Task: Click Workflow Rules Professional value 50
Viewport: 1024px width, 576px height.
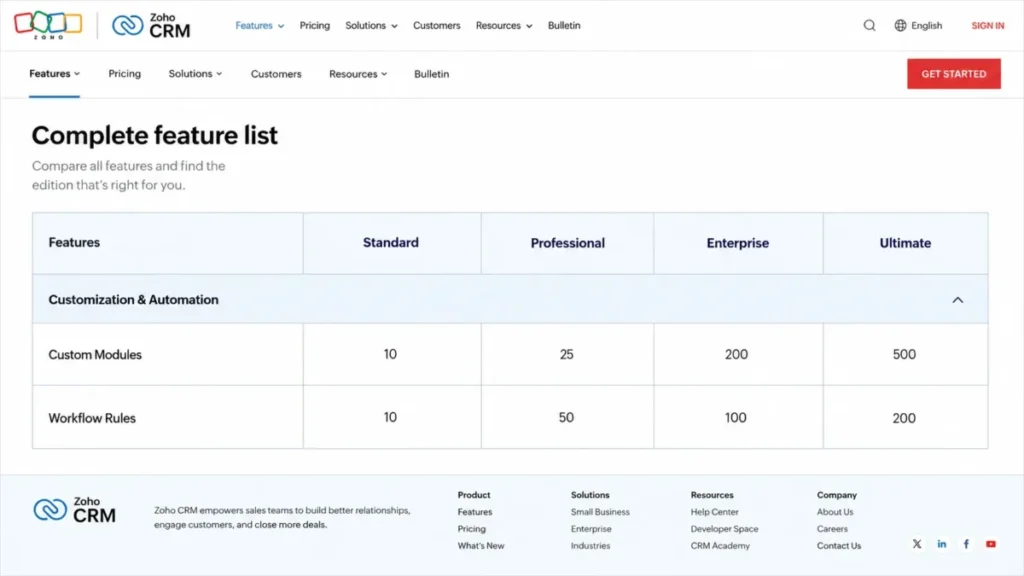Action: pyautogui.click(x=566, y=417)
